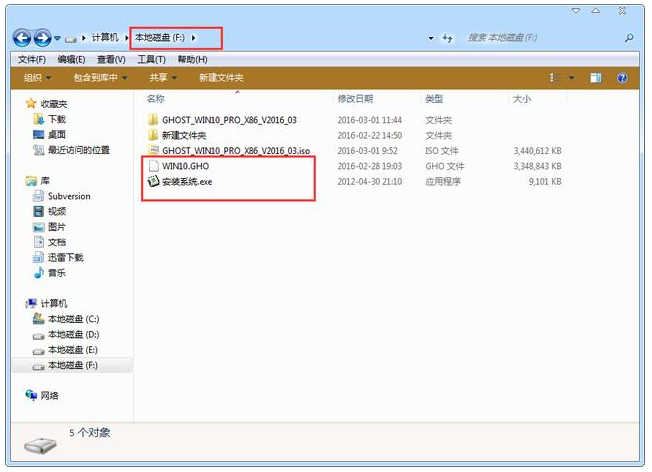652x472 pixels.
Task: Click the change view icon
Action: (552, 77)
